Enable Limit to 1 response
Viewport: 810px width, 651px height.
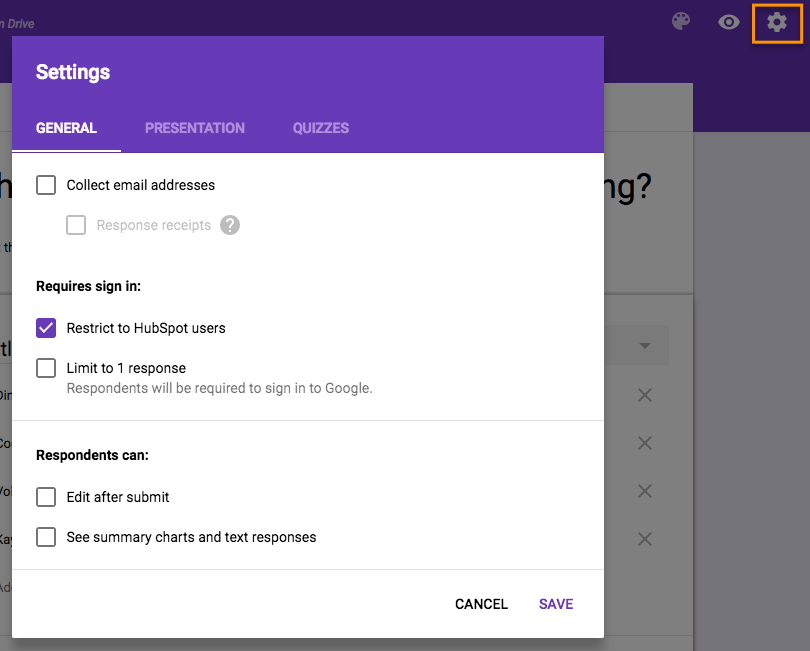(x=46, y=368)
